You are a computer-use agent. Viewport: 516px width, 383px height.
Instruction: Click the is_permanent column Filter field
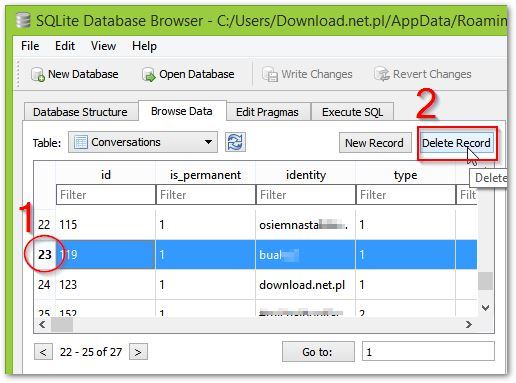tap(205, 195)
